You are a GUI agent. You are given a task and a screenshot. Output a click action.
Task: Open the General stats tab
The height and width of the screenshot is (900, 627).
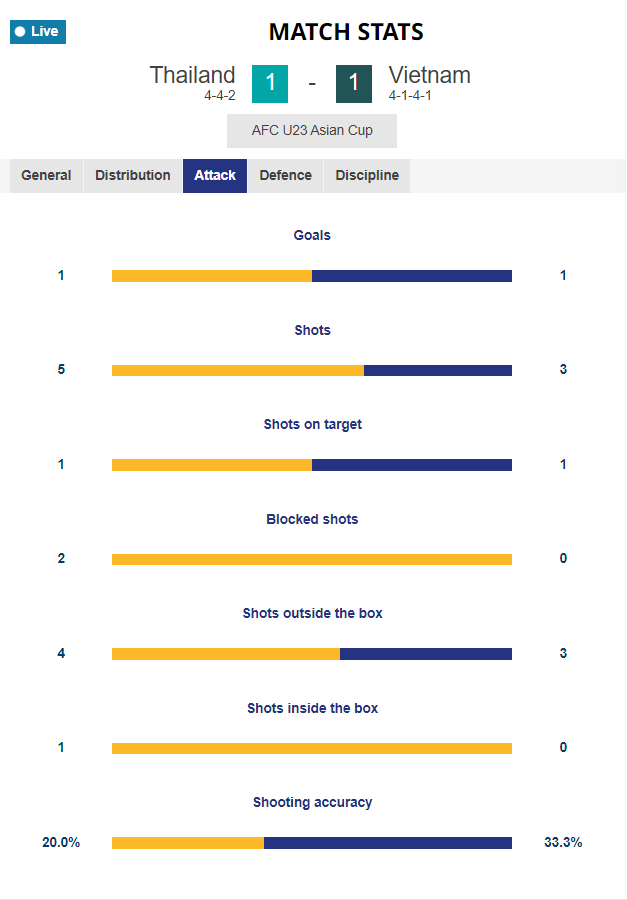click(47, 176)
